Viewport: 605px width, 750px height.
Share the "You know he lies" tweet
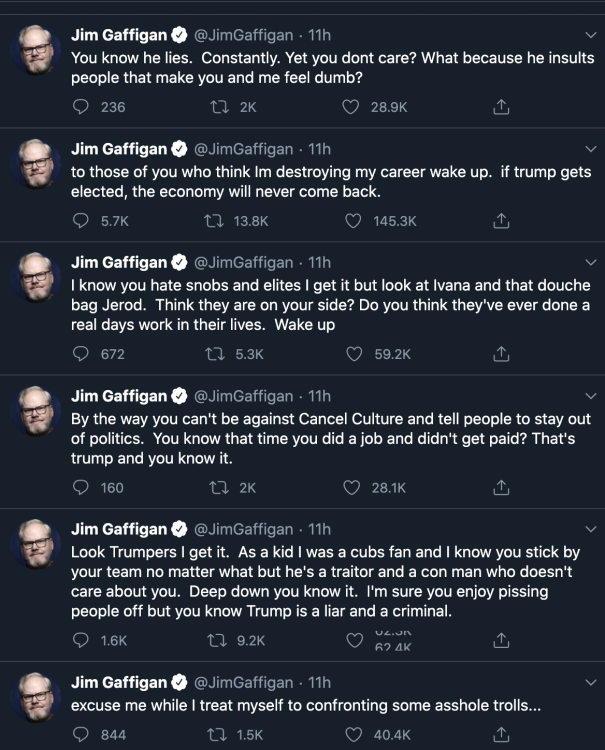click(x=502, y=106)
